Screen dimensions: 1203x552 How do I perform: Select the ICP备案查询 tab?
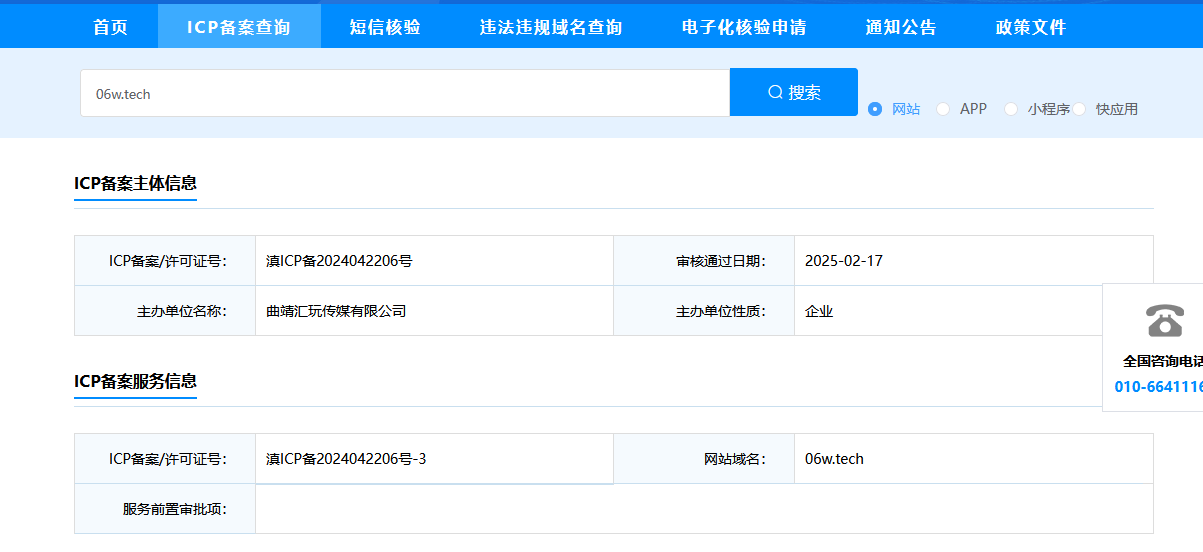(239, 27)
